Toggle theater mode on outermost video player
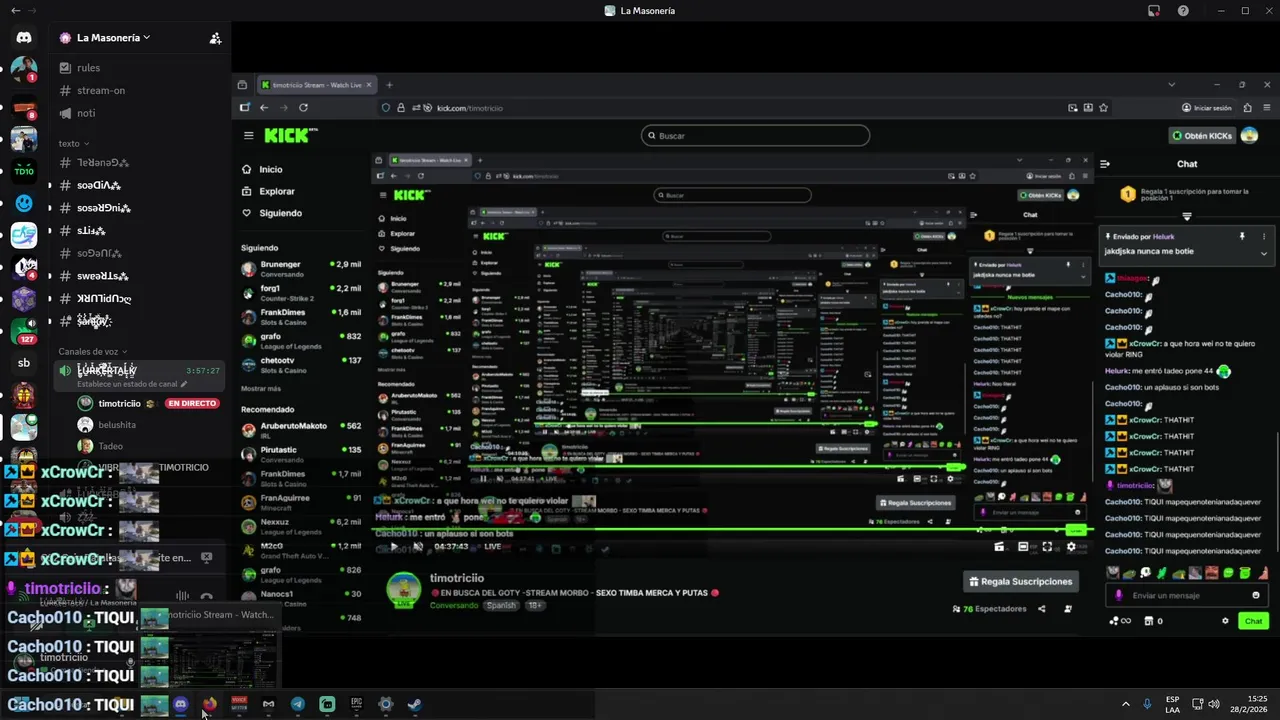Screen dimensions: 1280x720 click(1023, 547)
